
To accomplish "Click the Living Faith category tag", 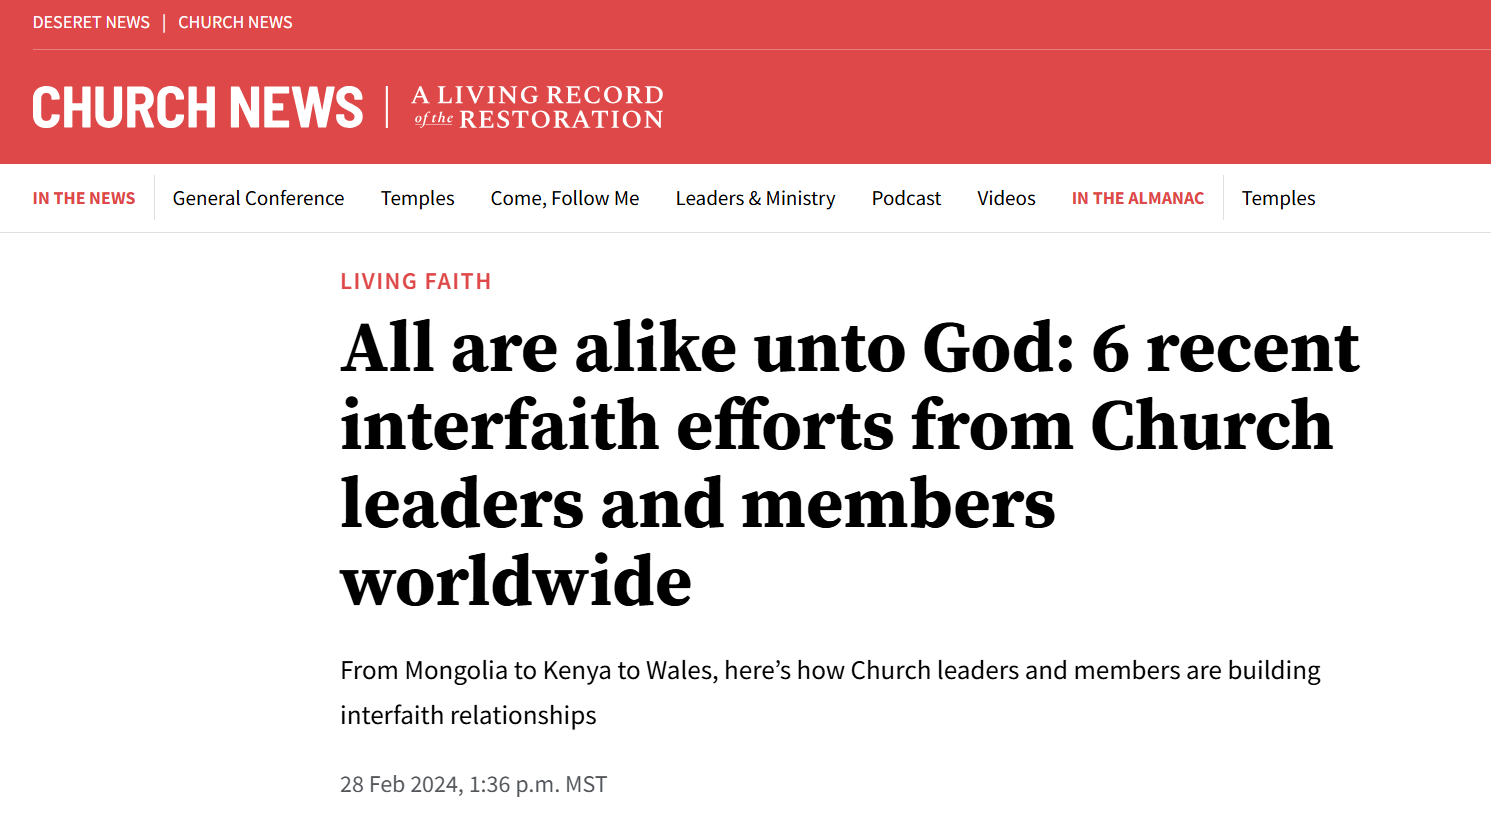I will [416, 282].
